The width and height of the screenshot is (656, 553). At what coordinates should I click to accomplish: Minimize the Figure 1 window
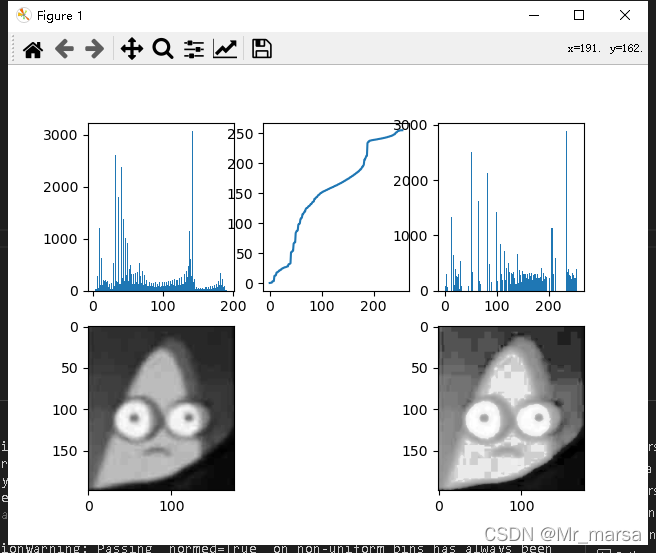coord(534,15)
